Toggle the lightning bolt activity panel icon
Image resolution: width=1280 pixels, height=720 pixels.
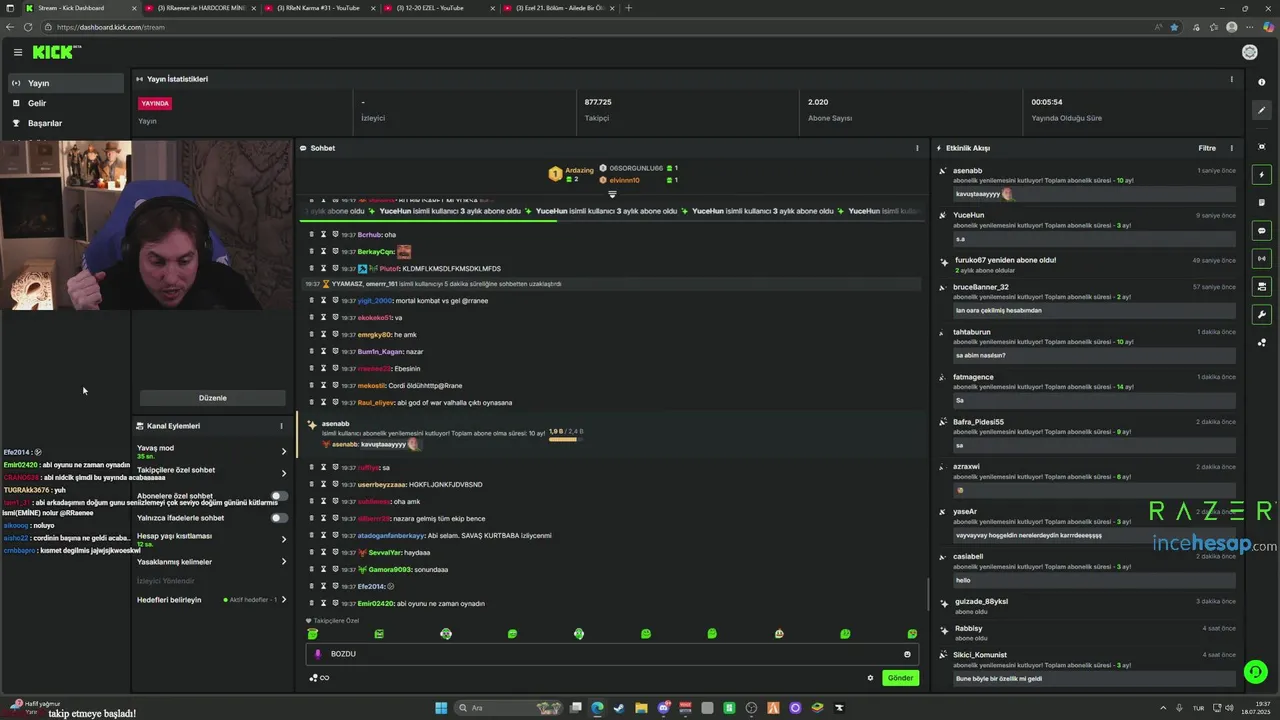[1262, 175]
